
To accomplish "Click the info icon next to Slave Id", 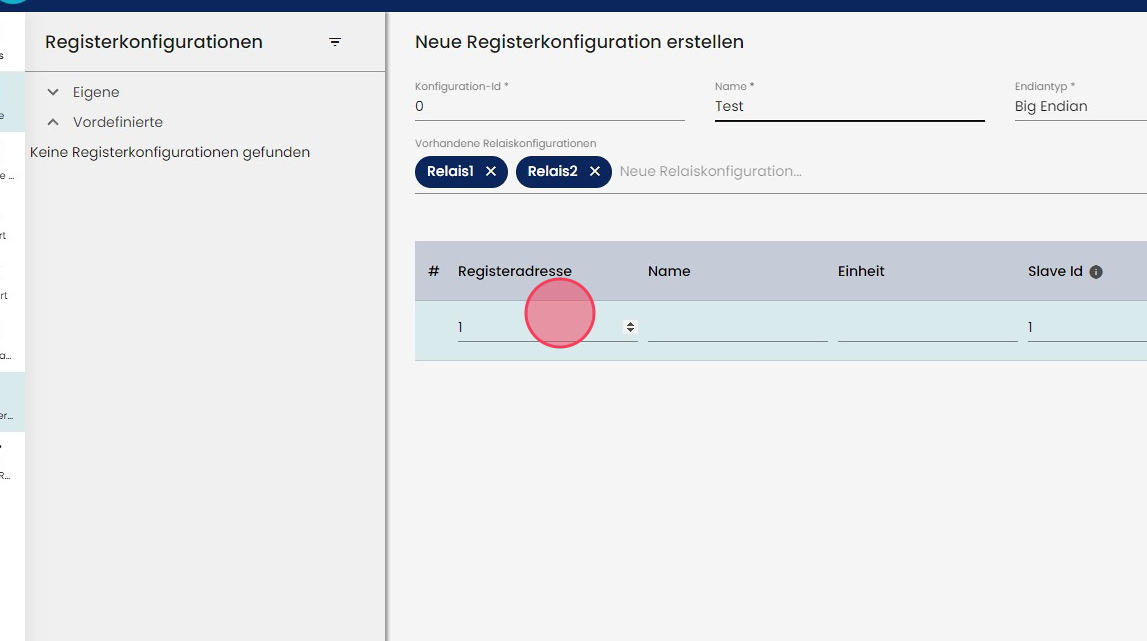I will 1096,272.
